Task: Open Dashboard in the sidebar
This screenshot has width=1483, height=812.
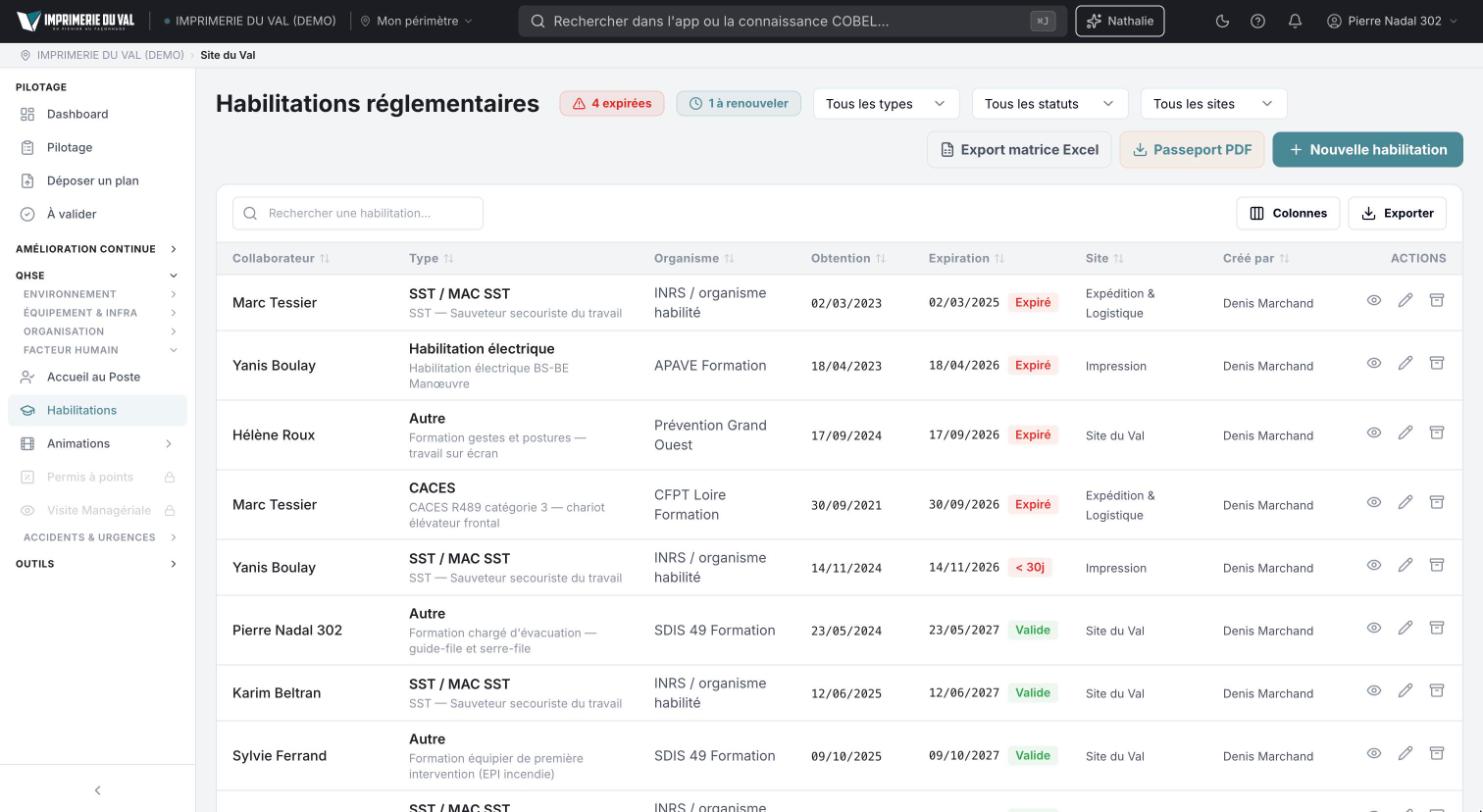Action: [97, 114]
